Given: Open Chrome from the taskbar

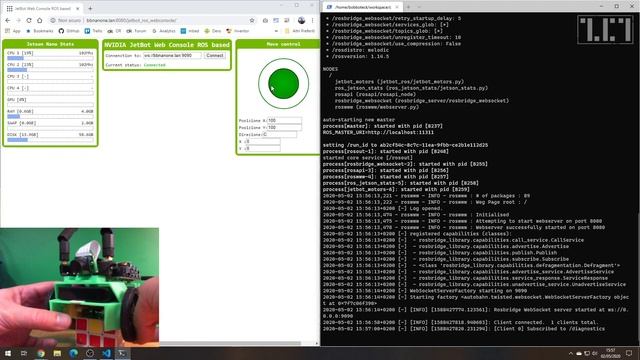Looking at the screenshot, I should click(x=40, y=353).
